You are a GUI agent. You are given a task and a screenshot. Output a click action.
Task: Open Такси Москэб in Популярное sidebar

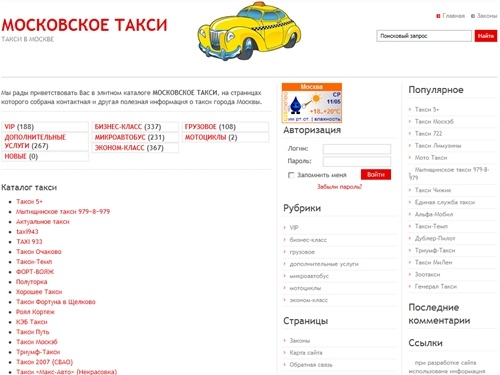tap(434, 121)
